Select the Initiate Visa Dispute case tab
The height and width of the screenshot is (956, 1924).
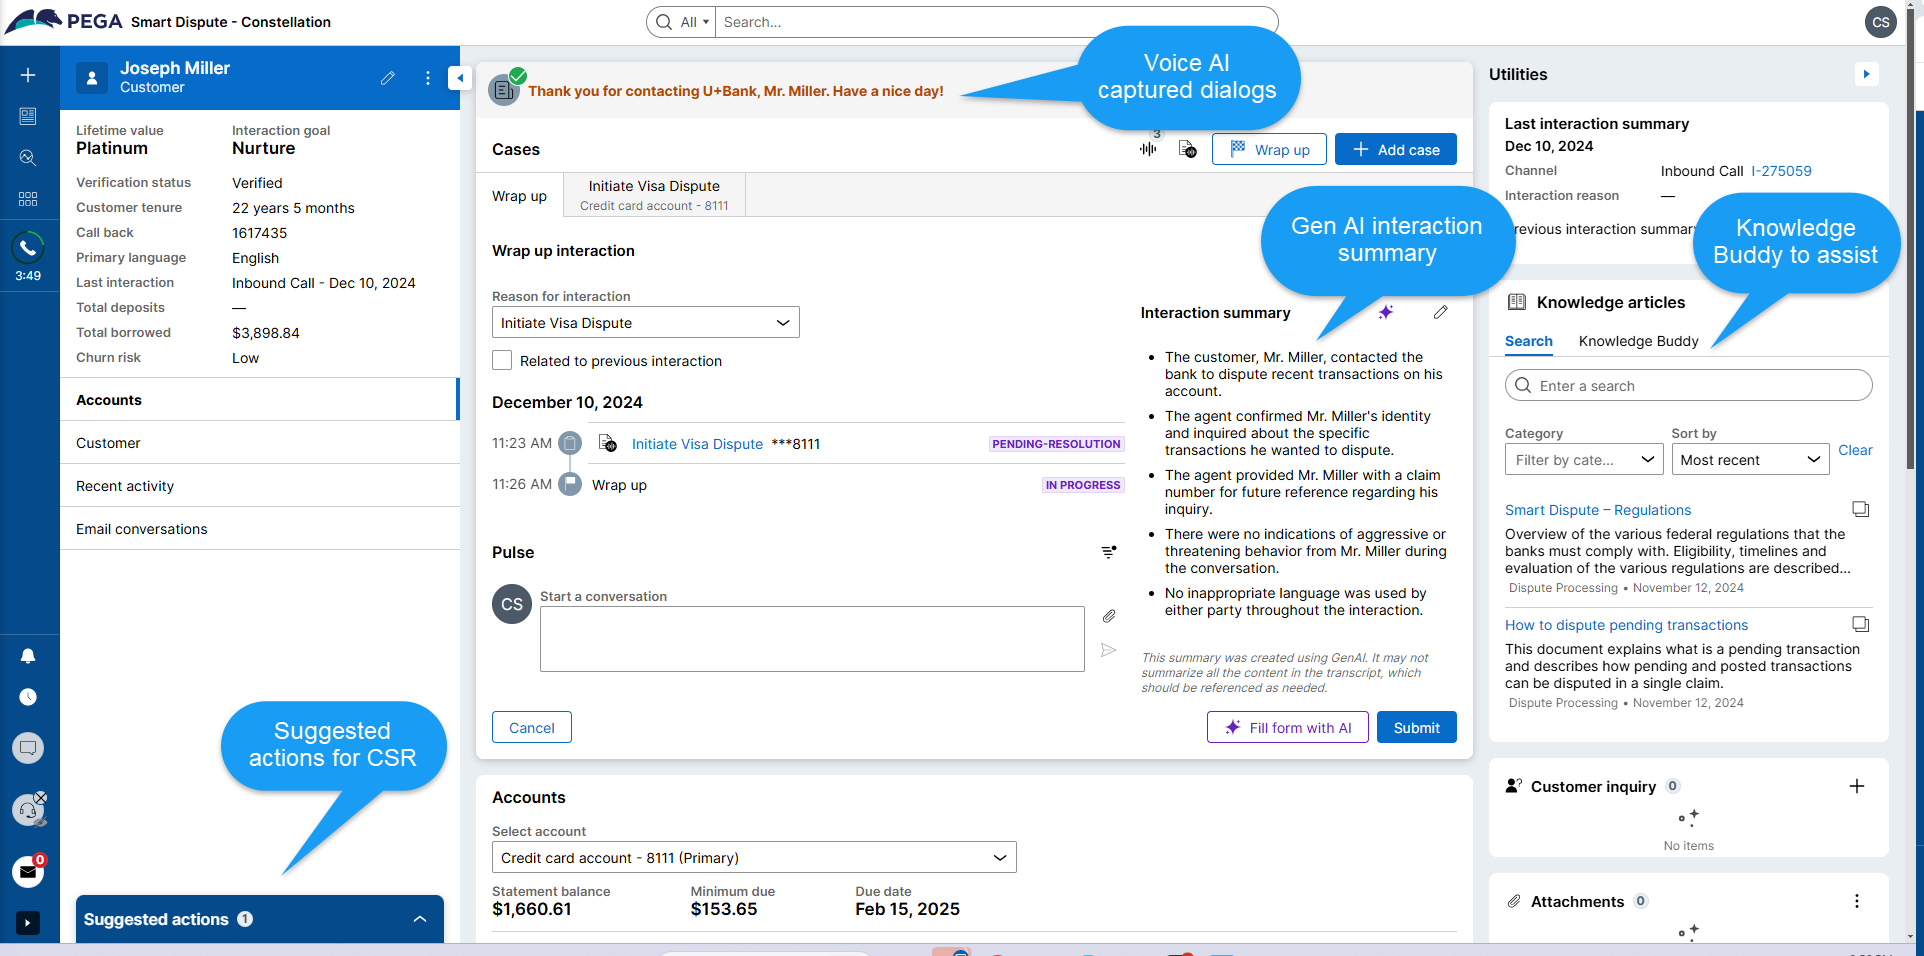click(x=654, y=195)
